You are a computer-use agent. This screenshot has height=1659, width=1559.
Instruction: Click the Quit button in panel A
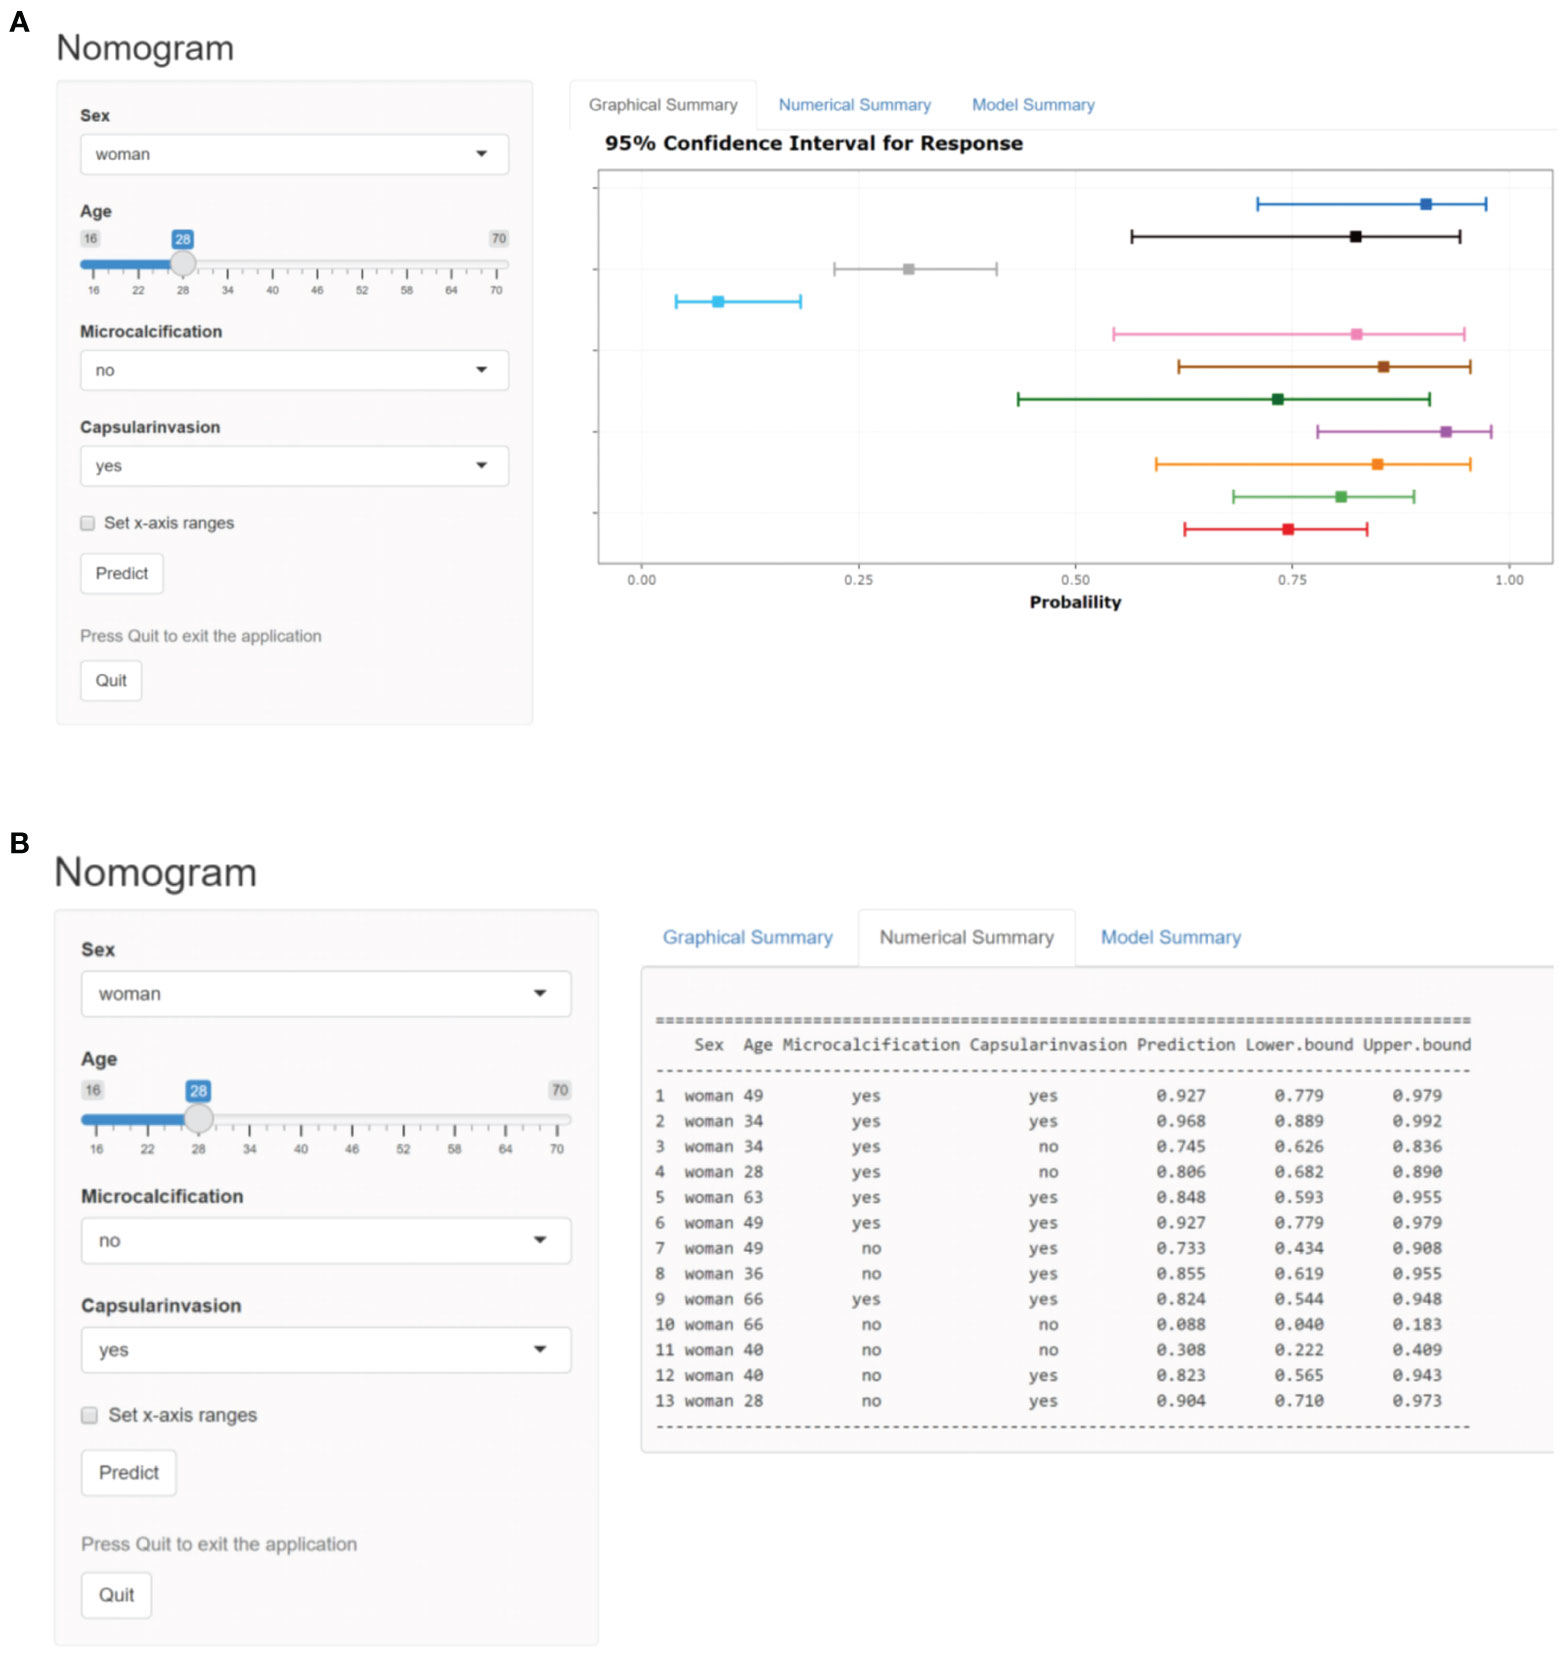111,681
